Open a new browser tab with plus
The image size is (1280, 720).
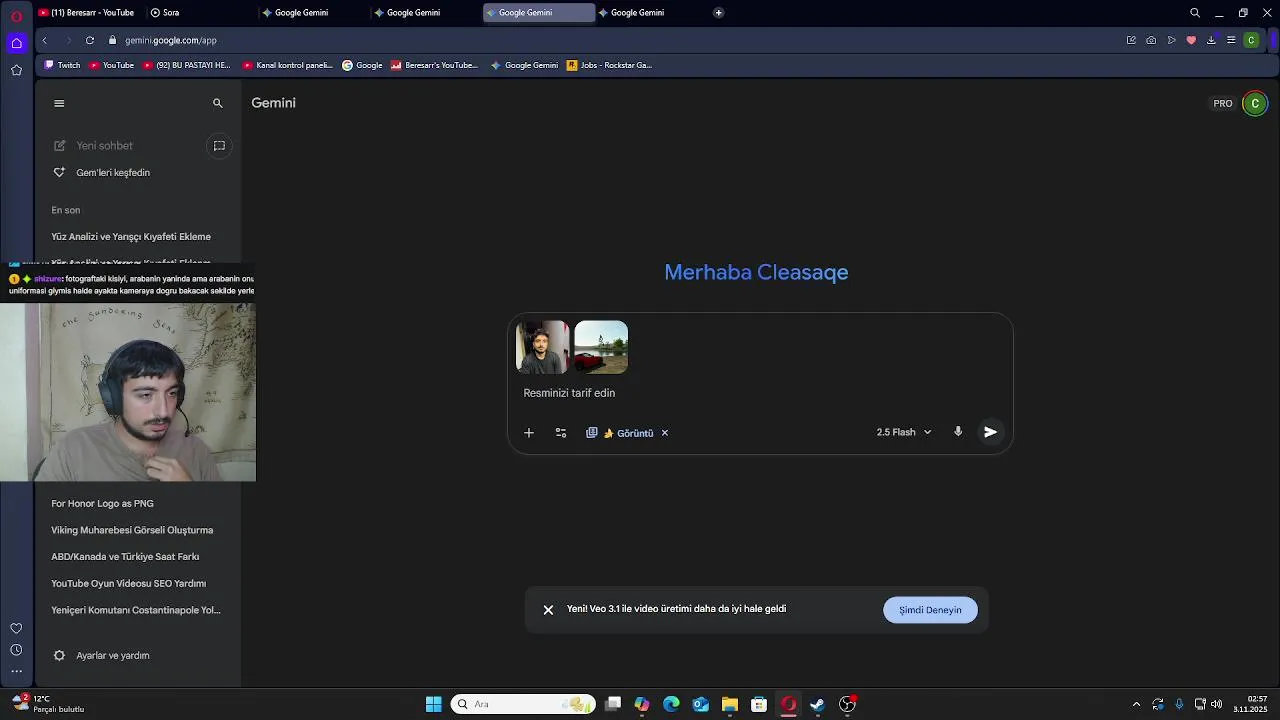point(718,13)
